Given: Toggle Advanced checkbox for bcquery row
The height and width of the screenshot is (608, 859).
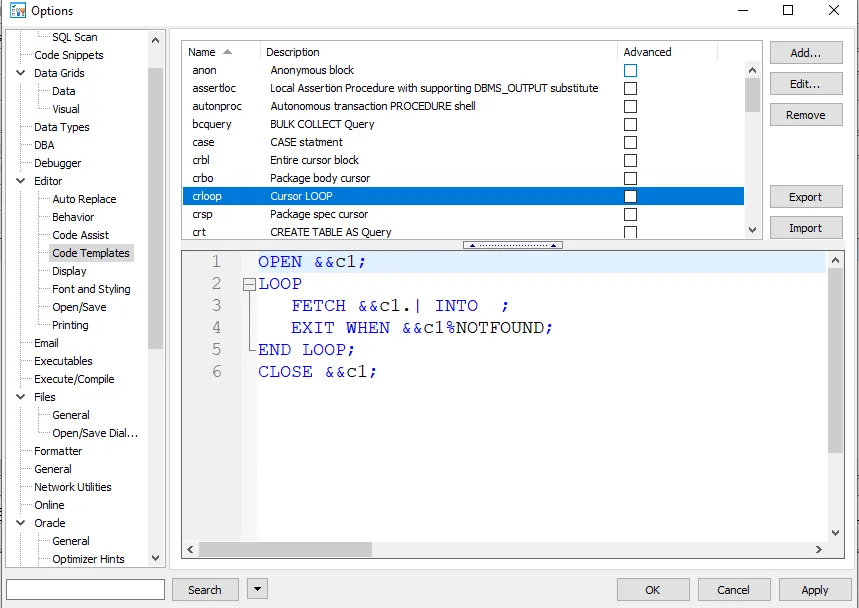Looking at the screenshot, I should click(630, 125).
